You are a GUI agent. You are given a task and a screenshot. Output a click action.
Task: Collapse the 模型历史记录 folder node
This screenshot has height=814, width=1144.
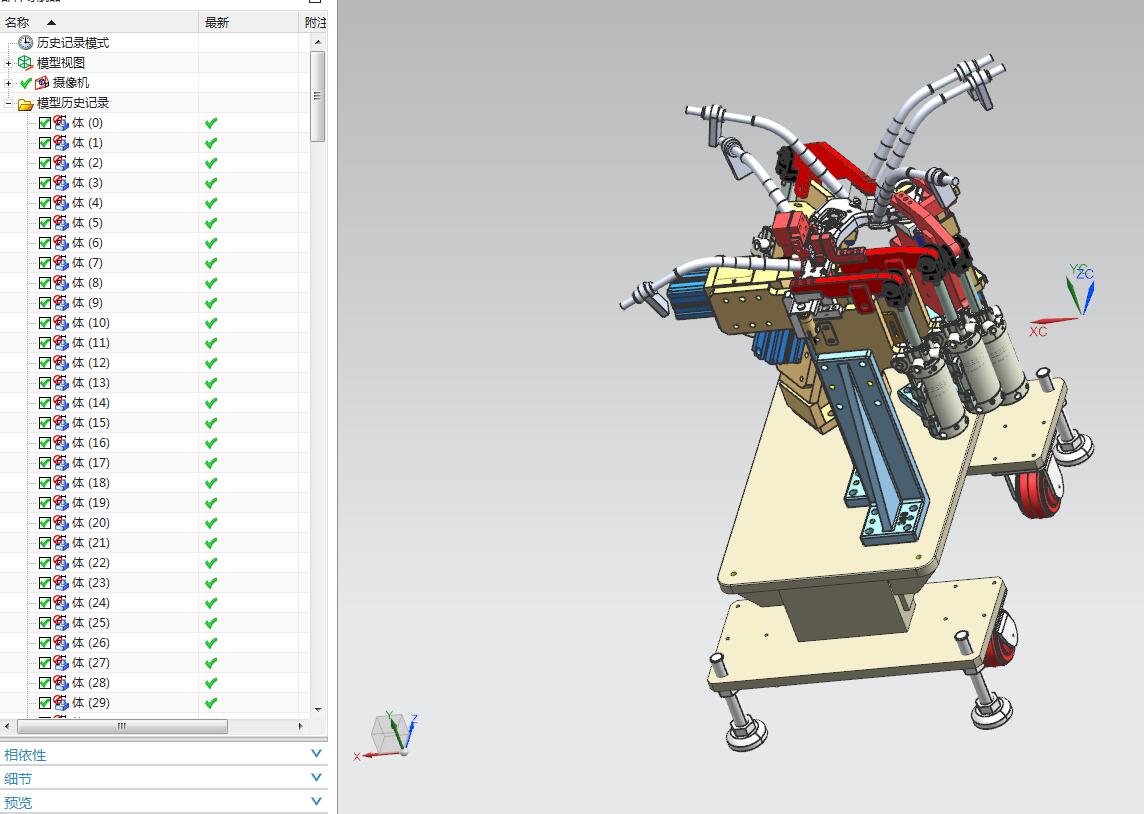(8, 103)
